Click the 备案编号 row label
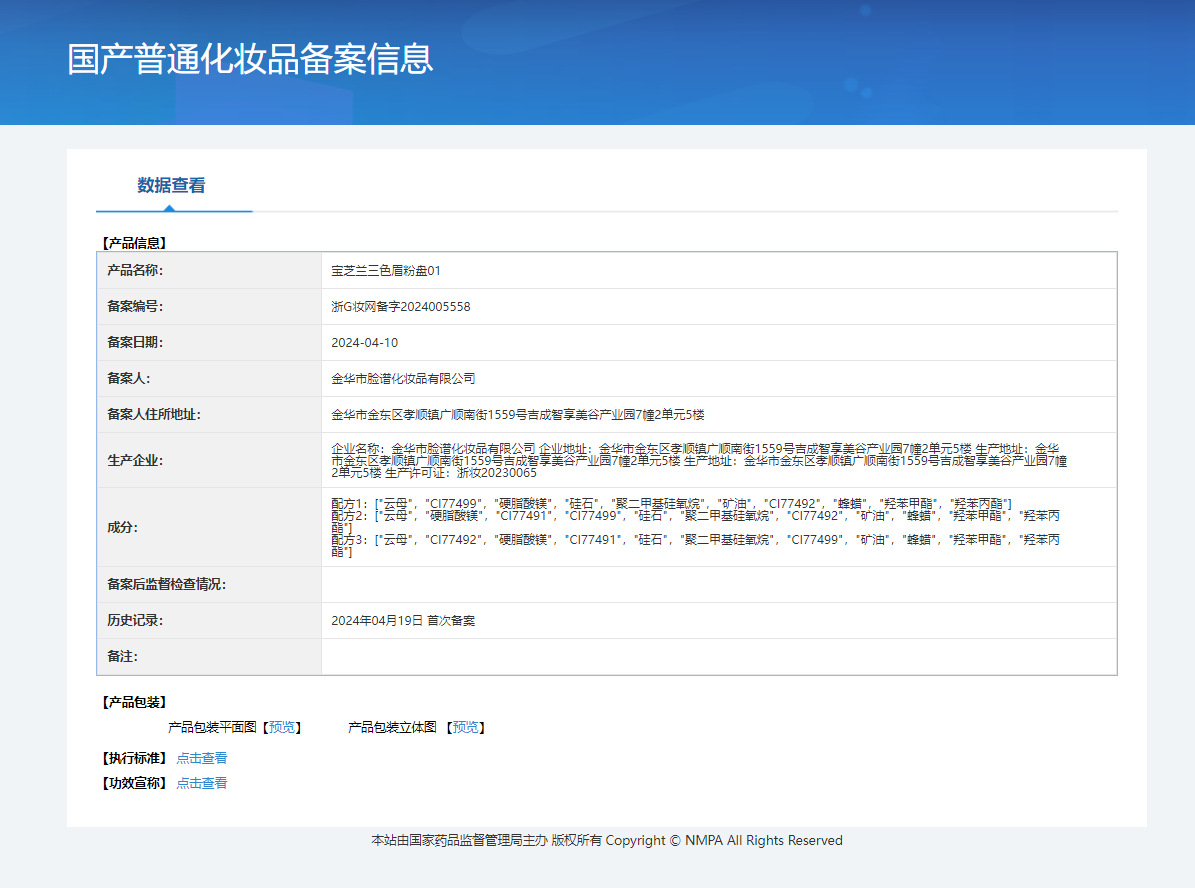Image resolution: width=1195 pixels, height=888 pixels. (x=135, y=306)
